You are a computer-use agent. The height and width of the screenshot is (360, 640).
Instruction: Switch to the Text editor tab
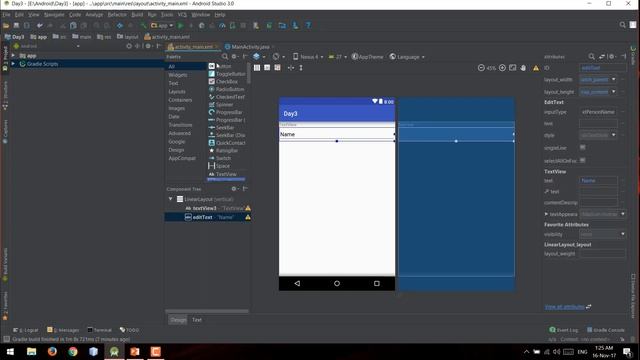click(x=197, y=320)
